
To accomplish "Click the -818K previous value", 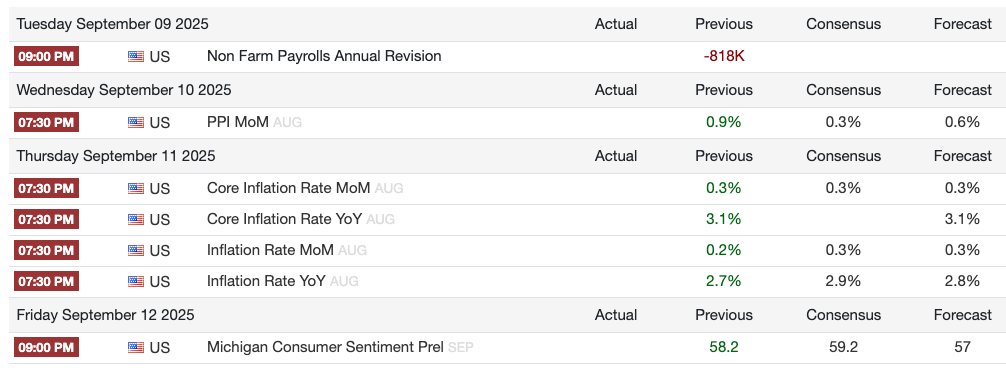I will tap(724, 56).
